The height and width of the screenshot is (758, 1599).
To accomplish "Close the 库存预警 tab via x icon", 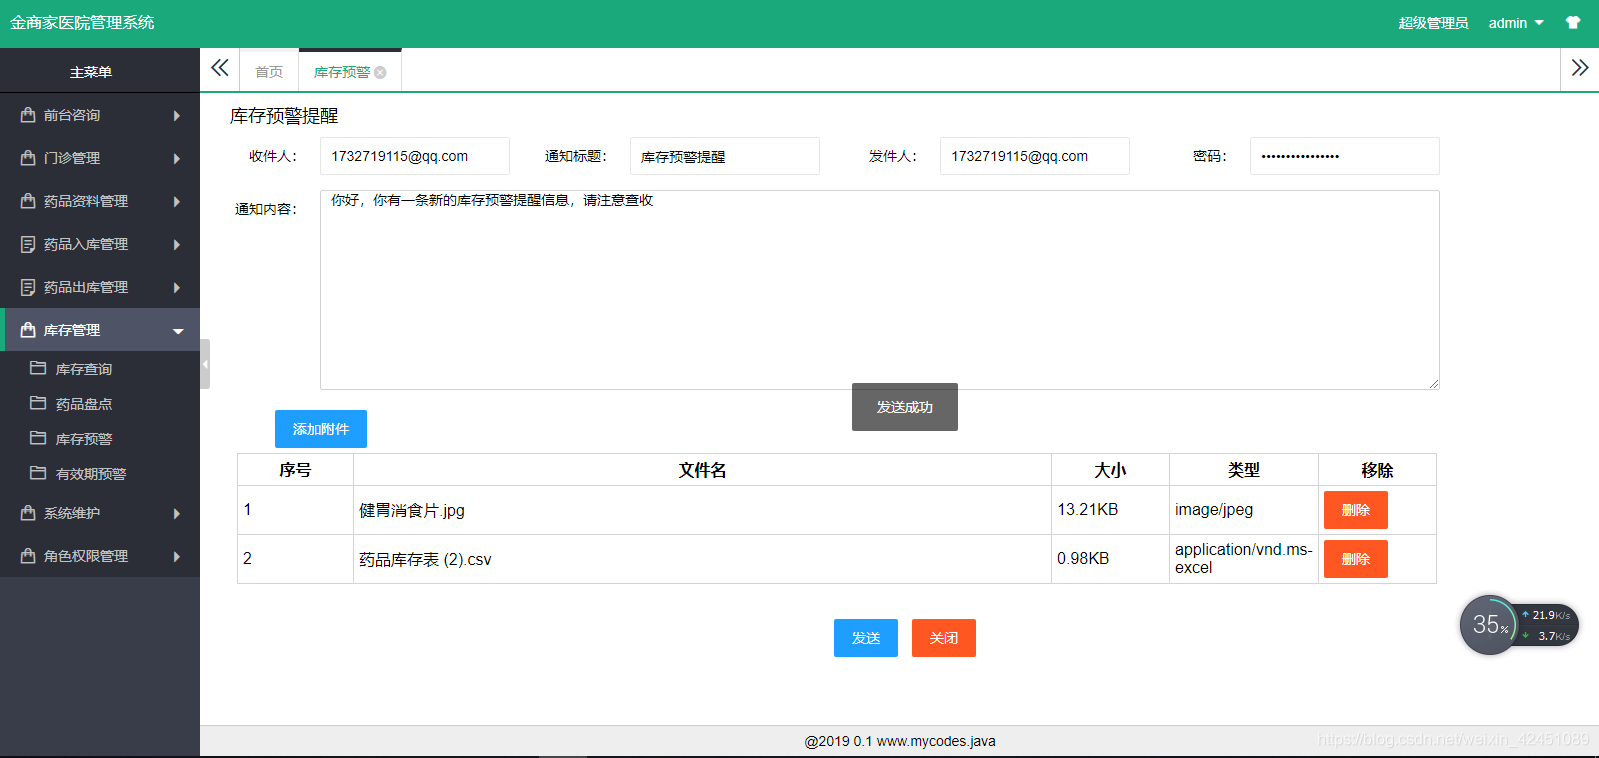I will [x=380, y=72].
